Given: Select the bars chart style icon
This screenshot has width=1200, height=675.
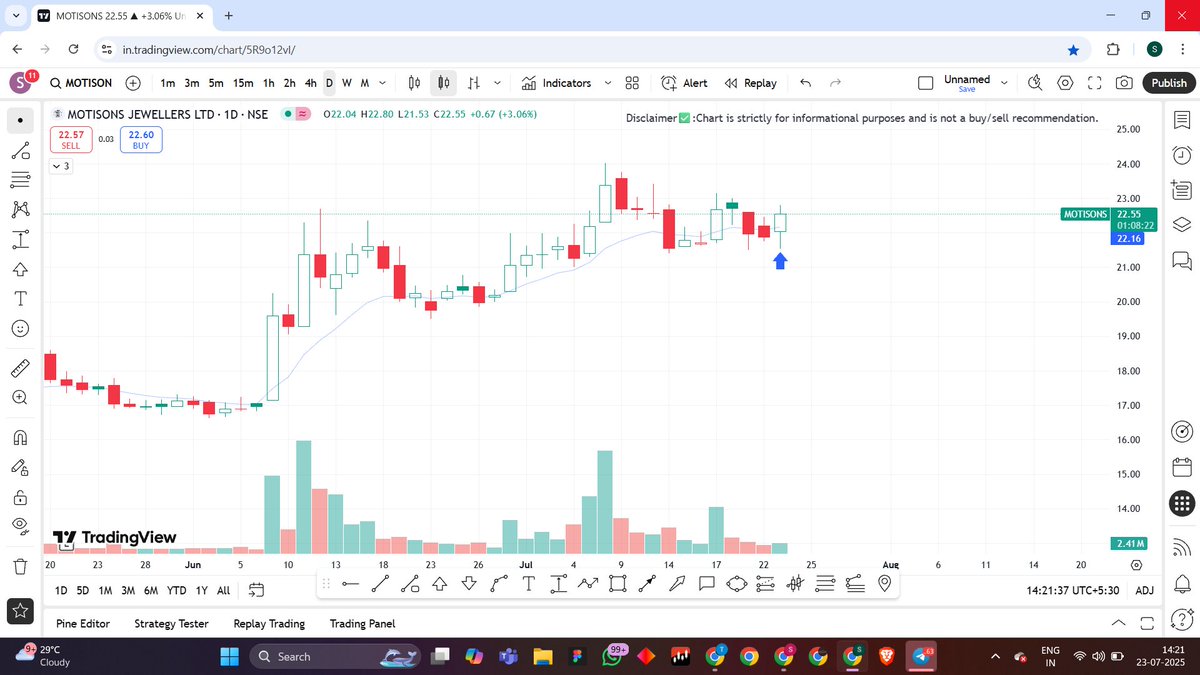Looking at the screenshot, I should coord(474,83).
